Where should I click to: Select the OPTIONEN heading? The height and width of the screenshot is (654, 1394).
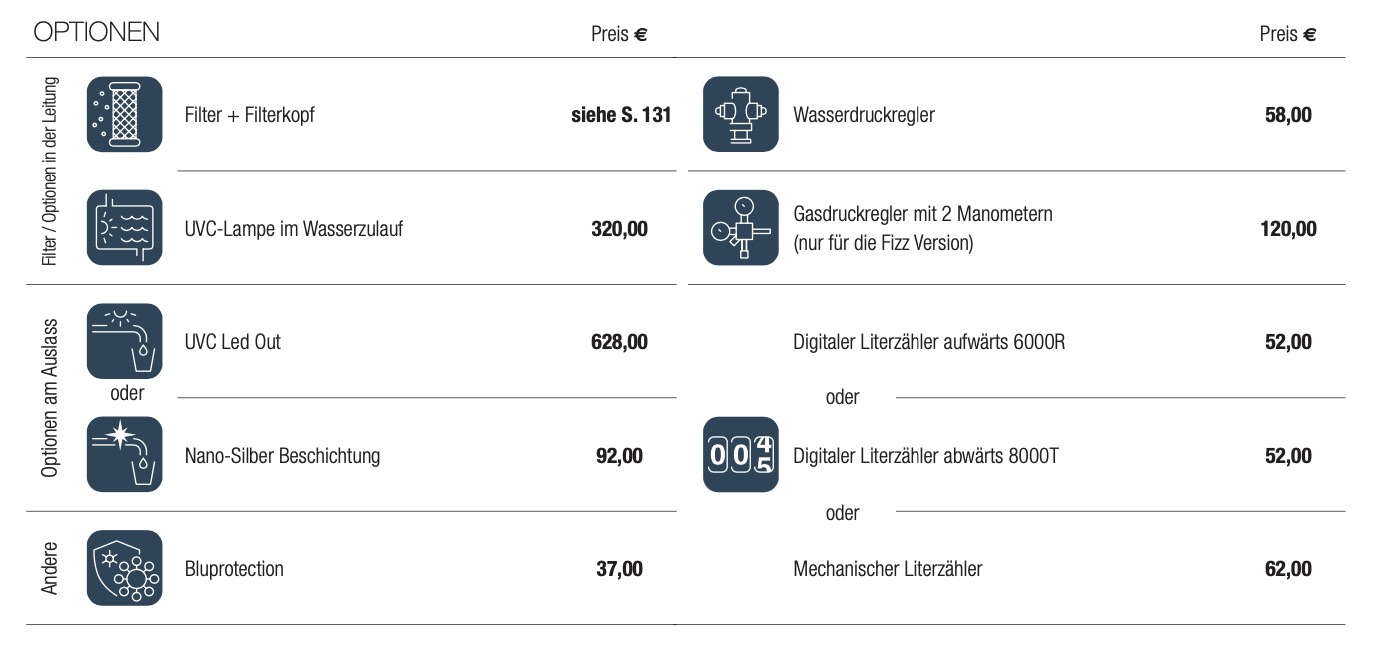[x=96, y=33]
